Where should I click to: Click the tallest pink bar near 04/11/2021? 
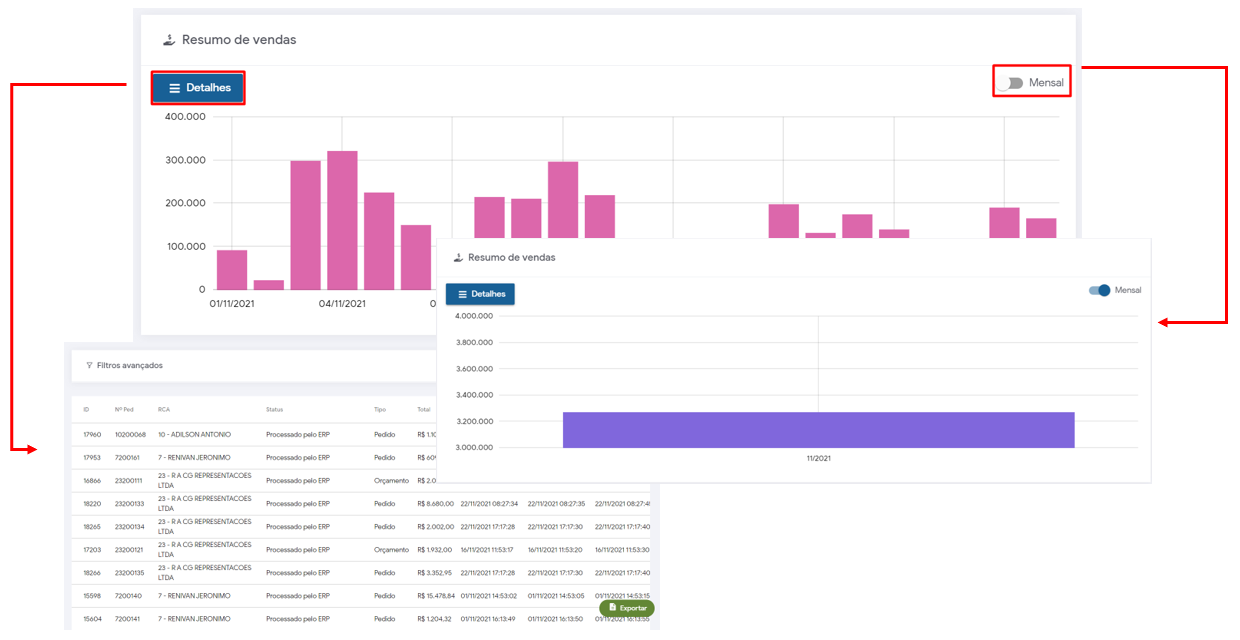point(342,220)
